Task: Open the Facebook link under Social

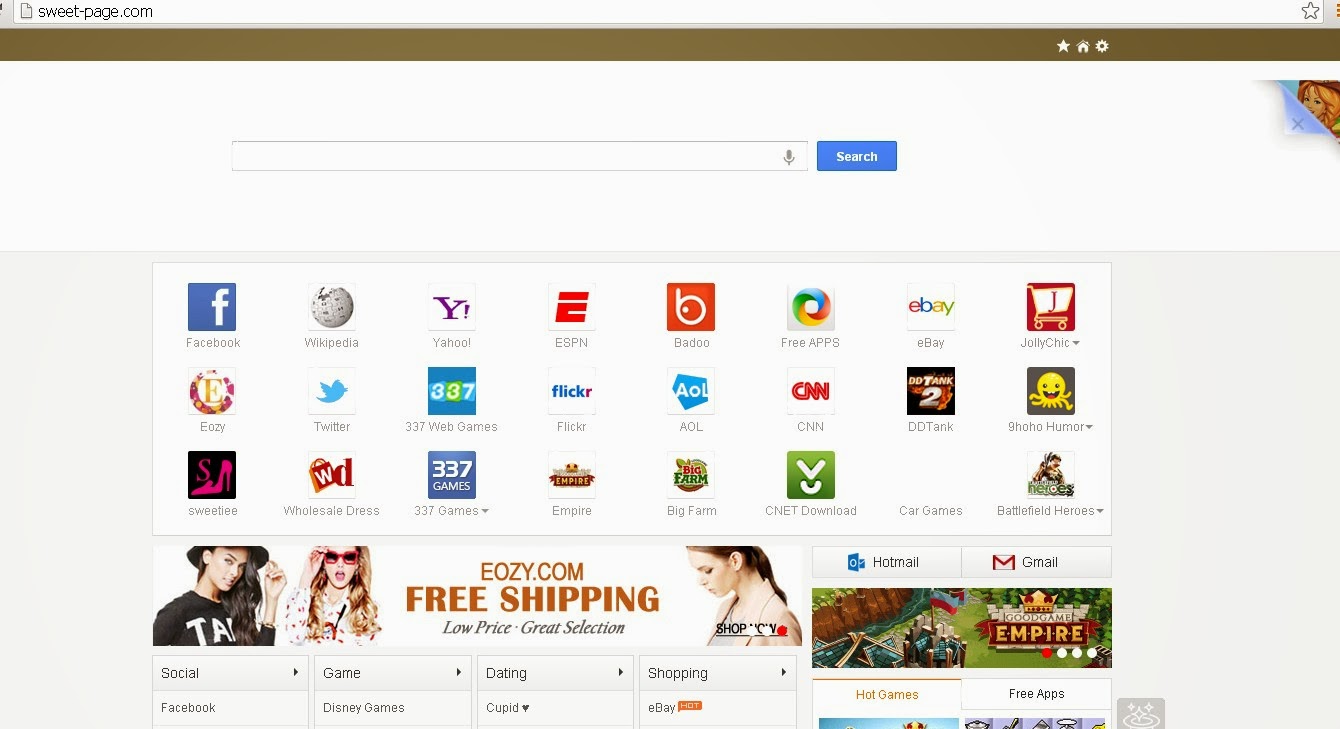Action: coord(188,708)
